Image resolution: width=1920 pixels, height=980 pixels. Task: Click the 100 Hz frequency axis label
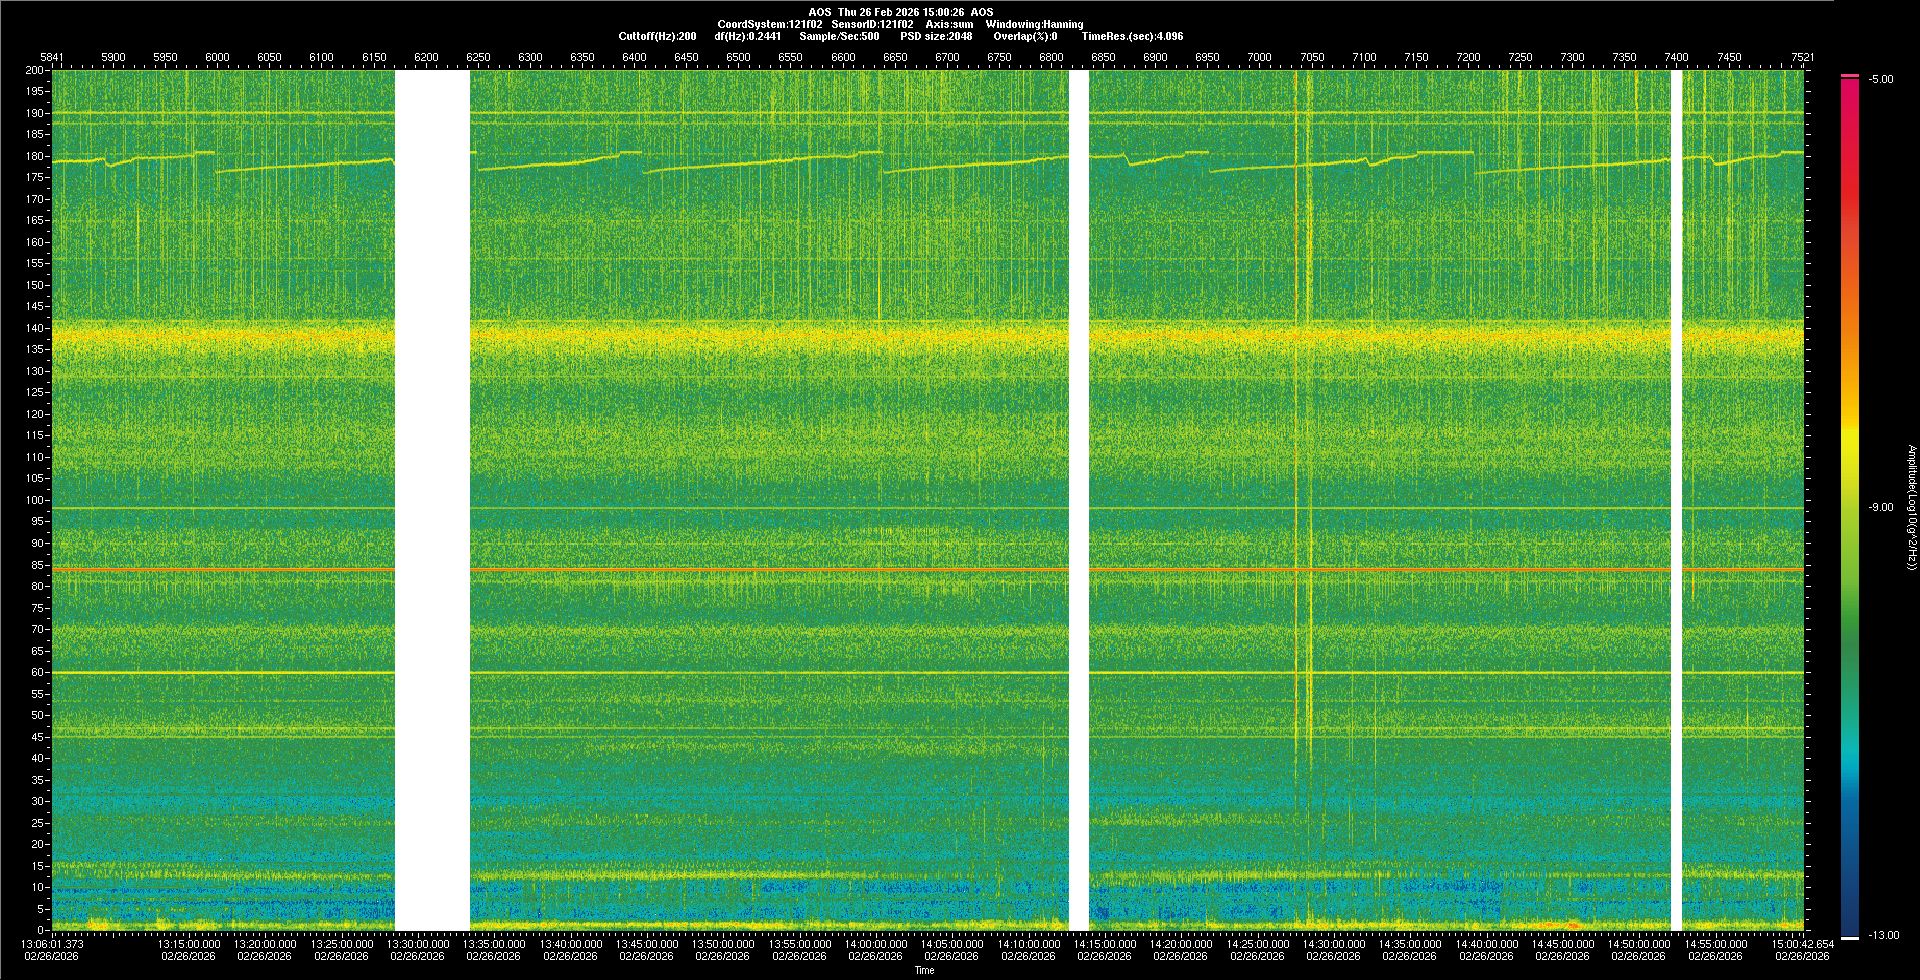(x=34, y=500)
